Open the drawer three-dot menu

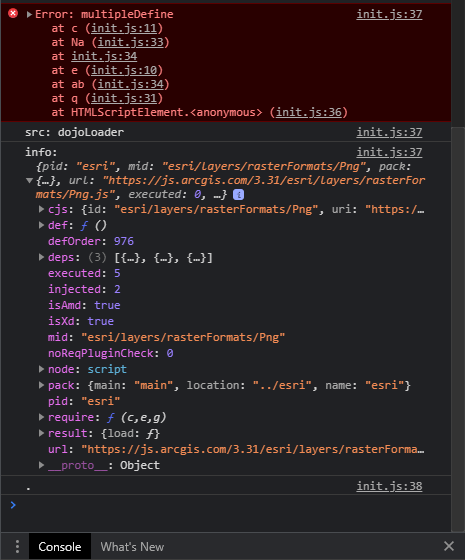point(17,546)
